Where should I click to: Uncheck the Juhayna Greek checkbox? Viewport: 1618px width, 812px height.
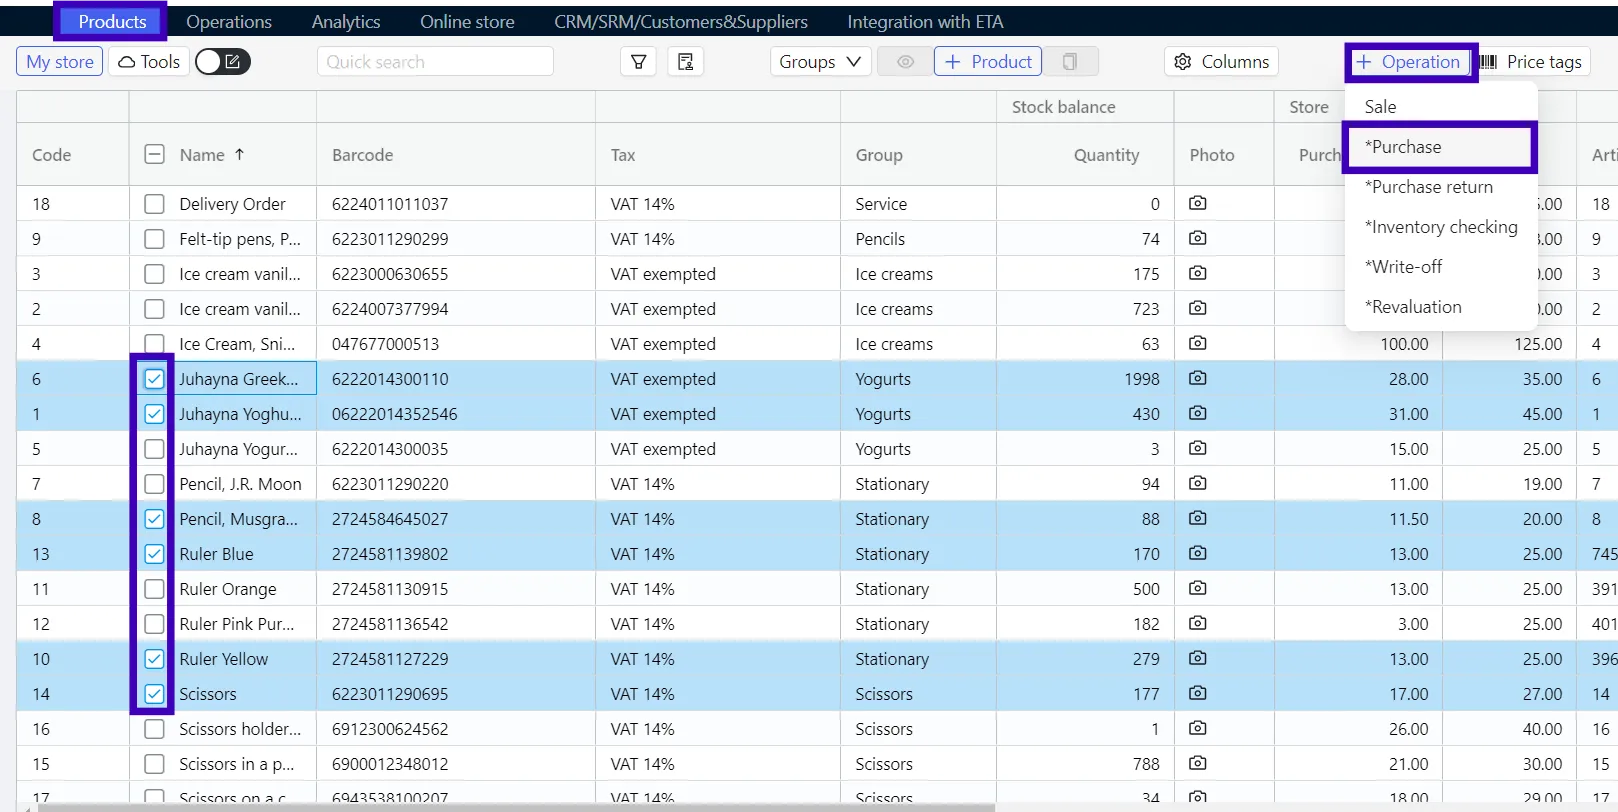pyautogui.click(x=154, y=379)
